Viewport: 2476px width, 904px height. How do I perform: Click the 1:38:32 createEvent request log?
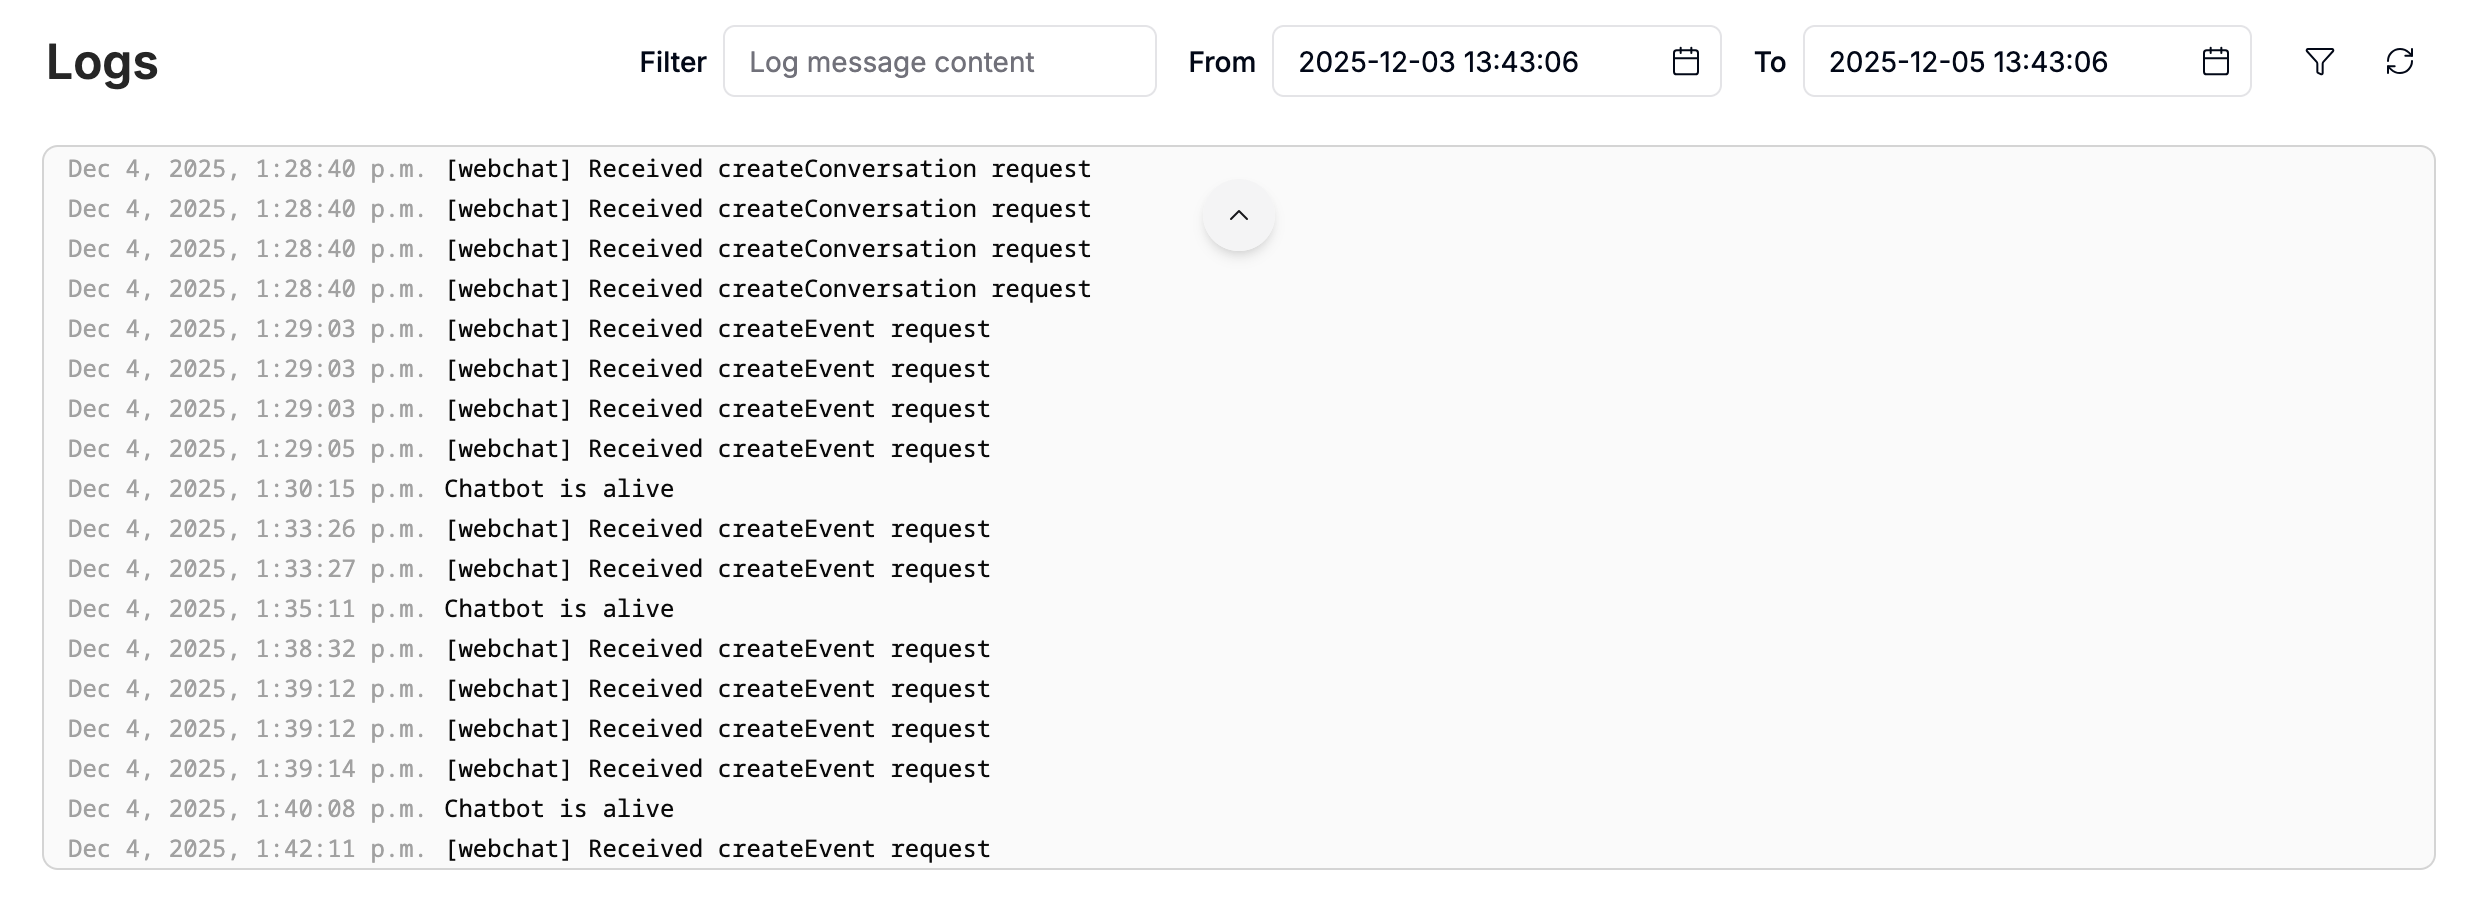529,649
